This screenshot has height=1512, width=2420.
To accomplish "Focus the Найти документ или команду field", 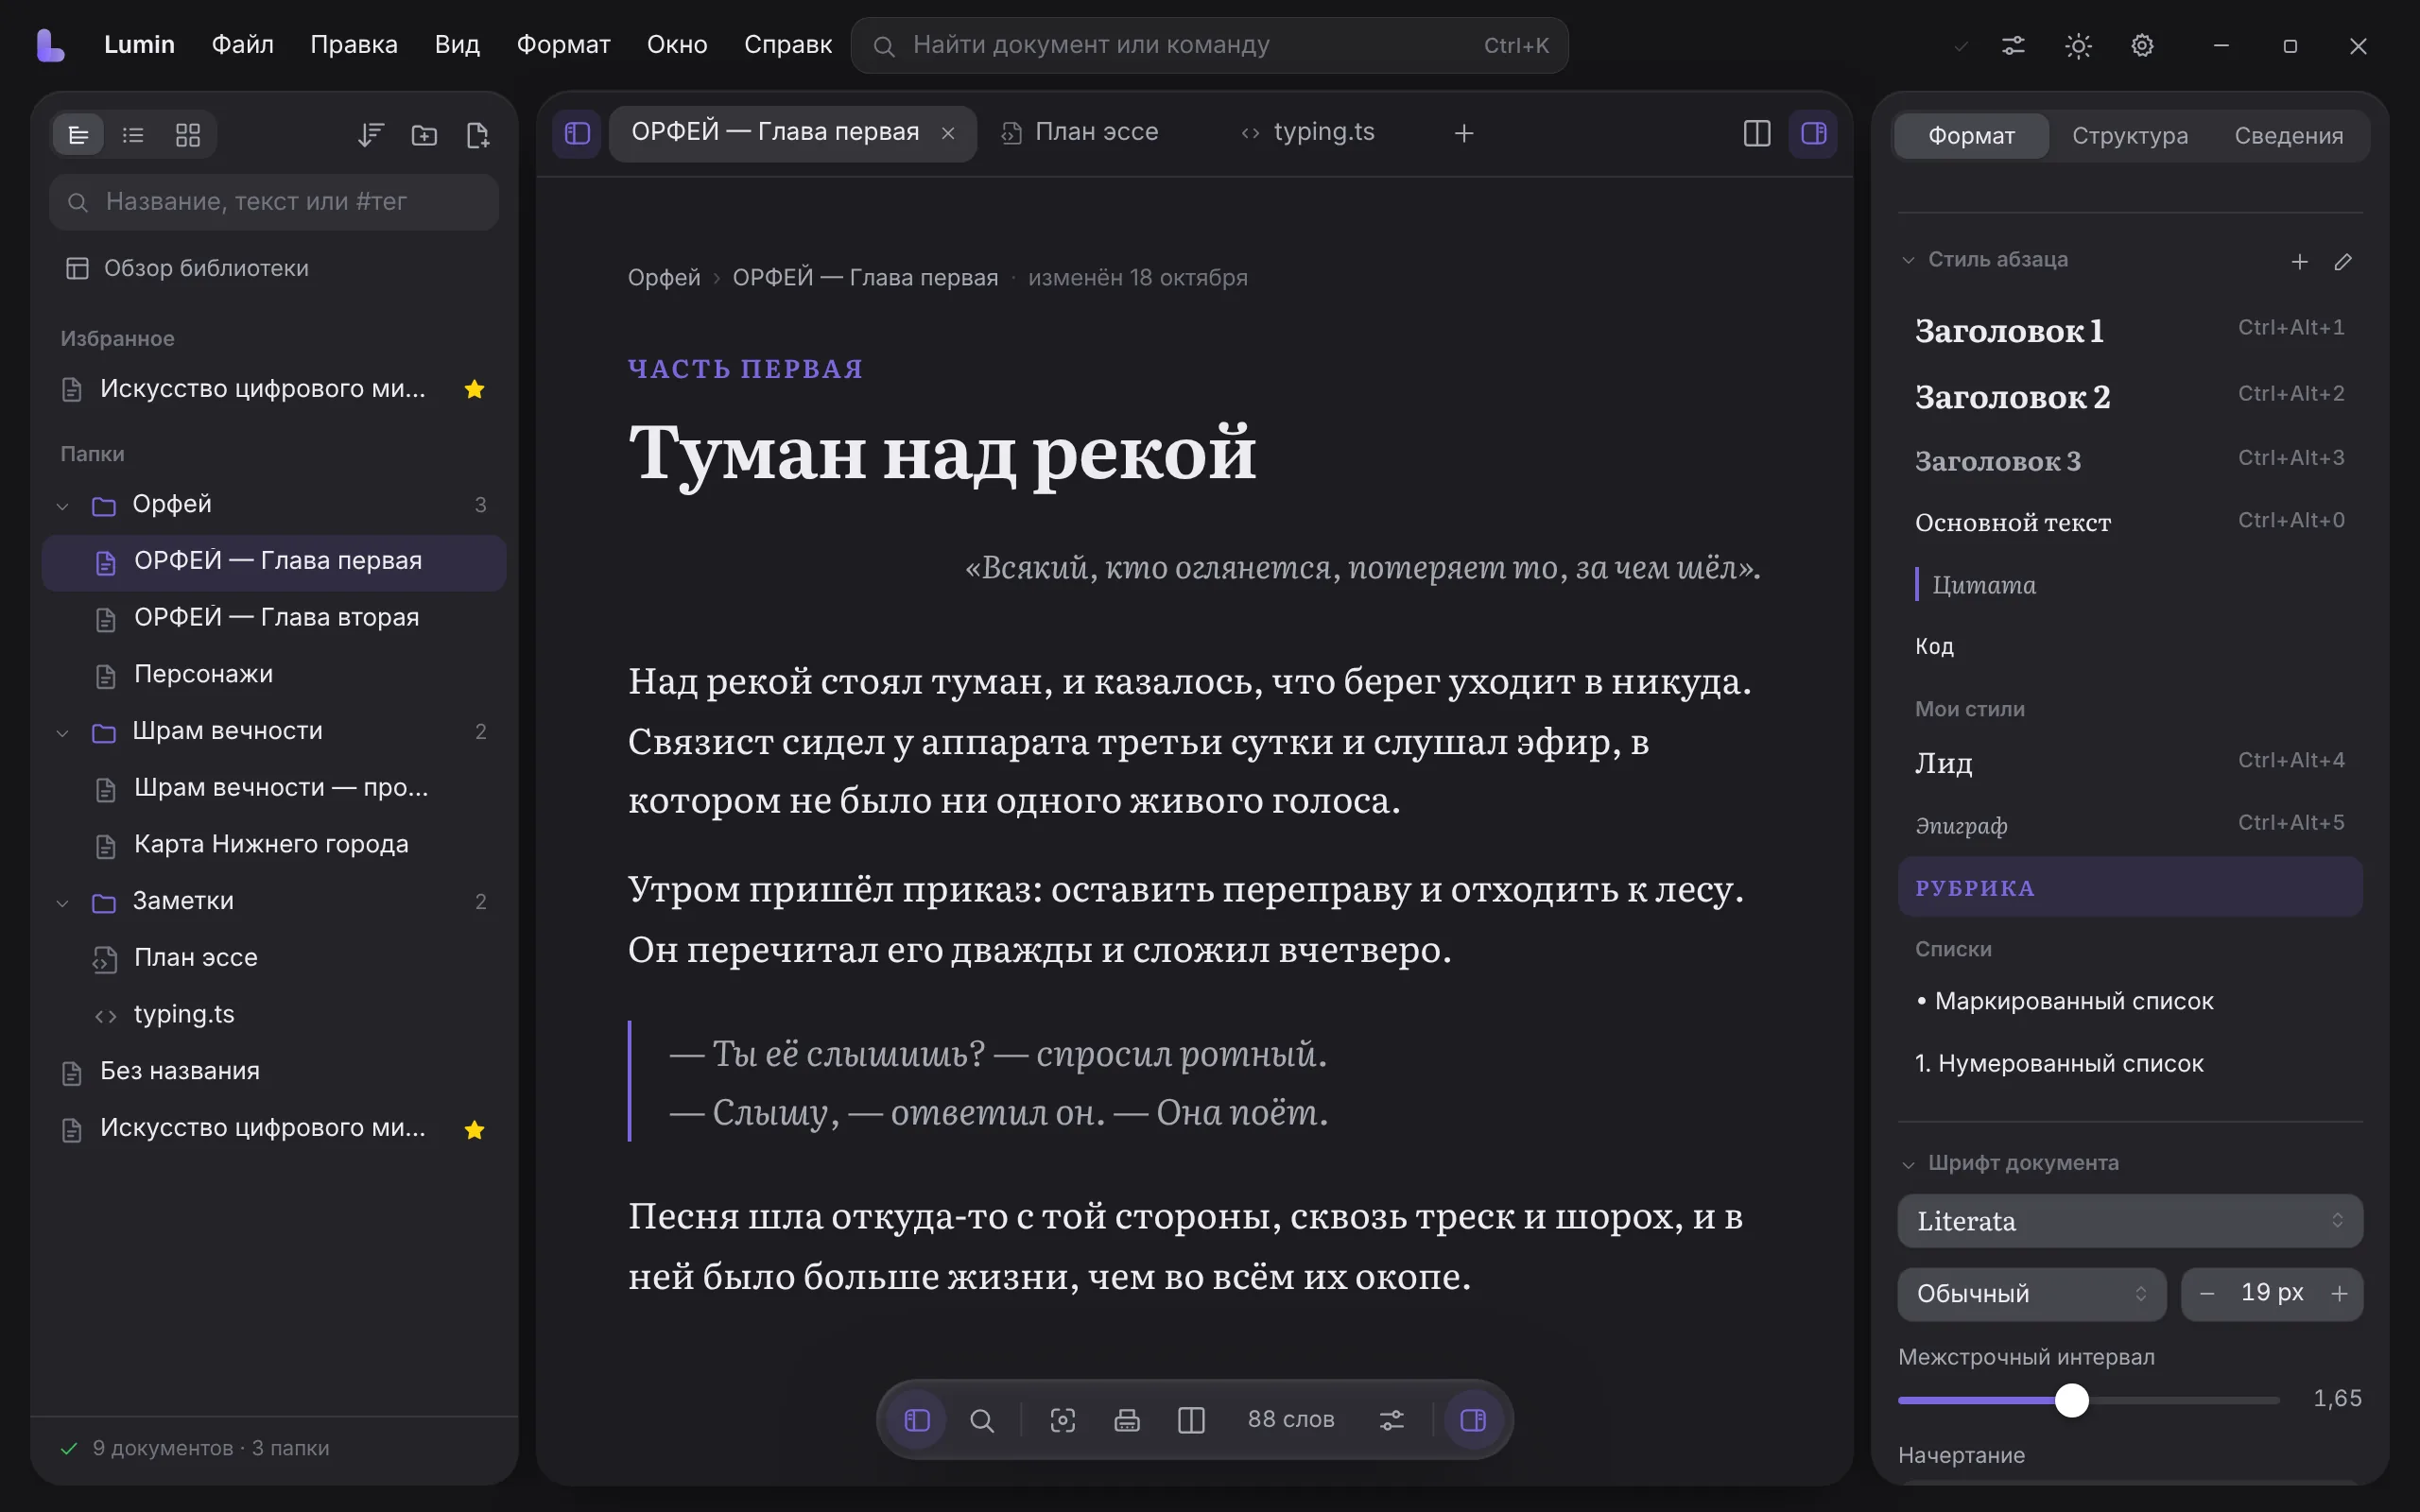I will pyautogui.click(x=1209, y=45).
